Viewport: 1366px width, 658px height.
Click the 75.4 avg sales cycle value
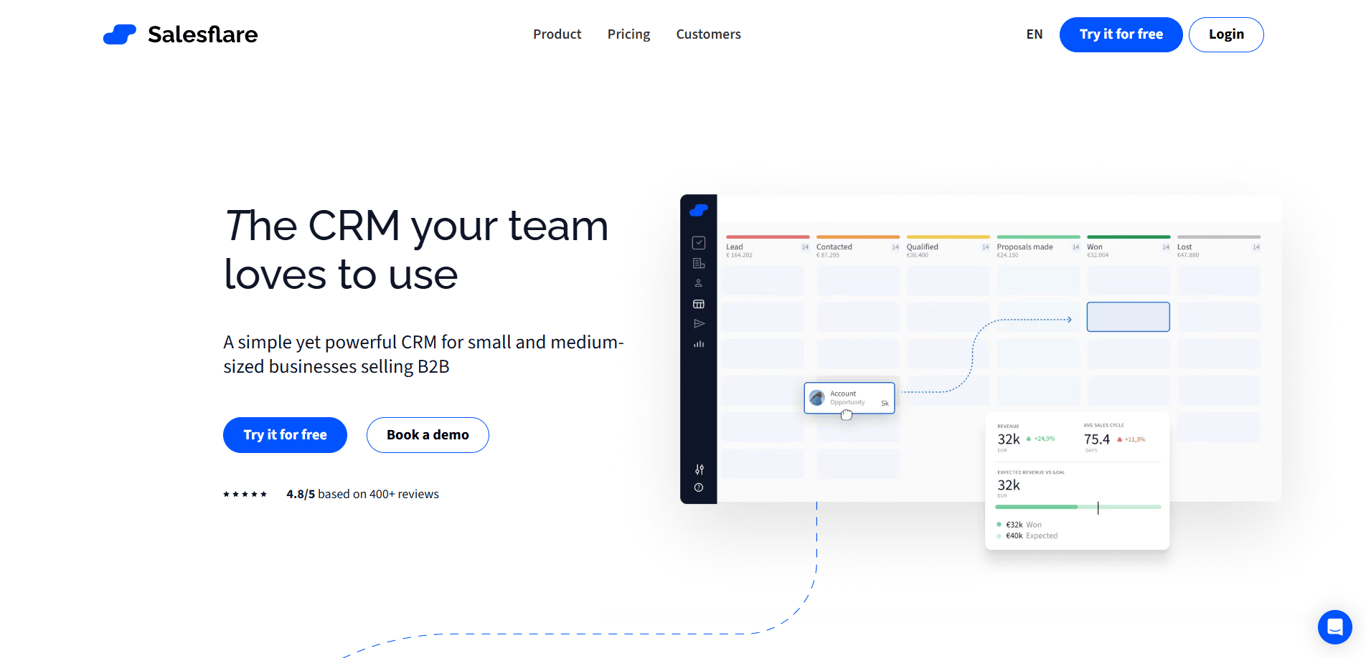pyautogui.click(x=1097, y=439)
